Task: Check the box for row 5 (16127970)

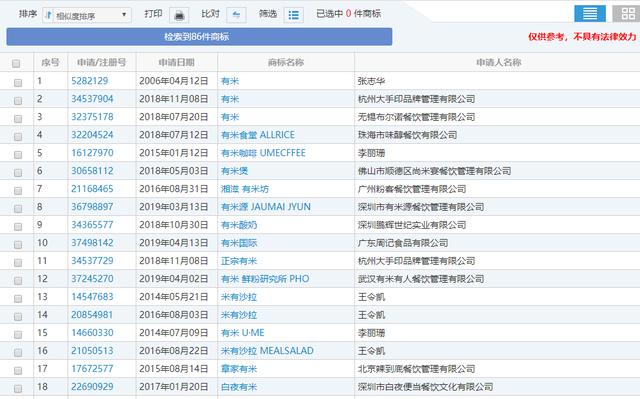Action: (x=18, y=155)
